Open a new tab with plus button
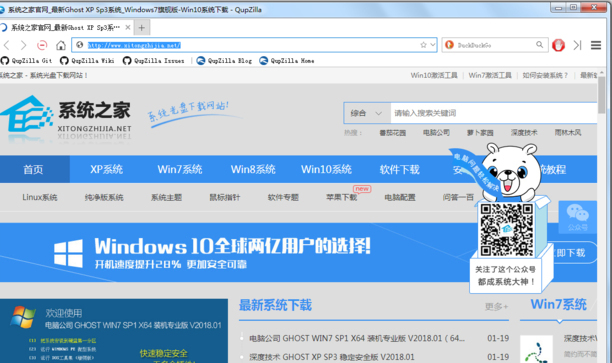Viewport: 612px width, 363px height. click(x=142, y=28)
